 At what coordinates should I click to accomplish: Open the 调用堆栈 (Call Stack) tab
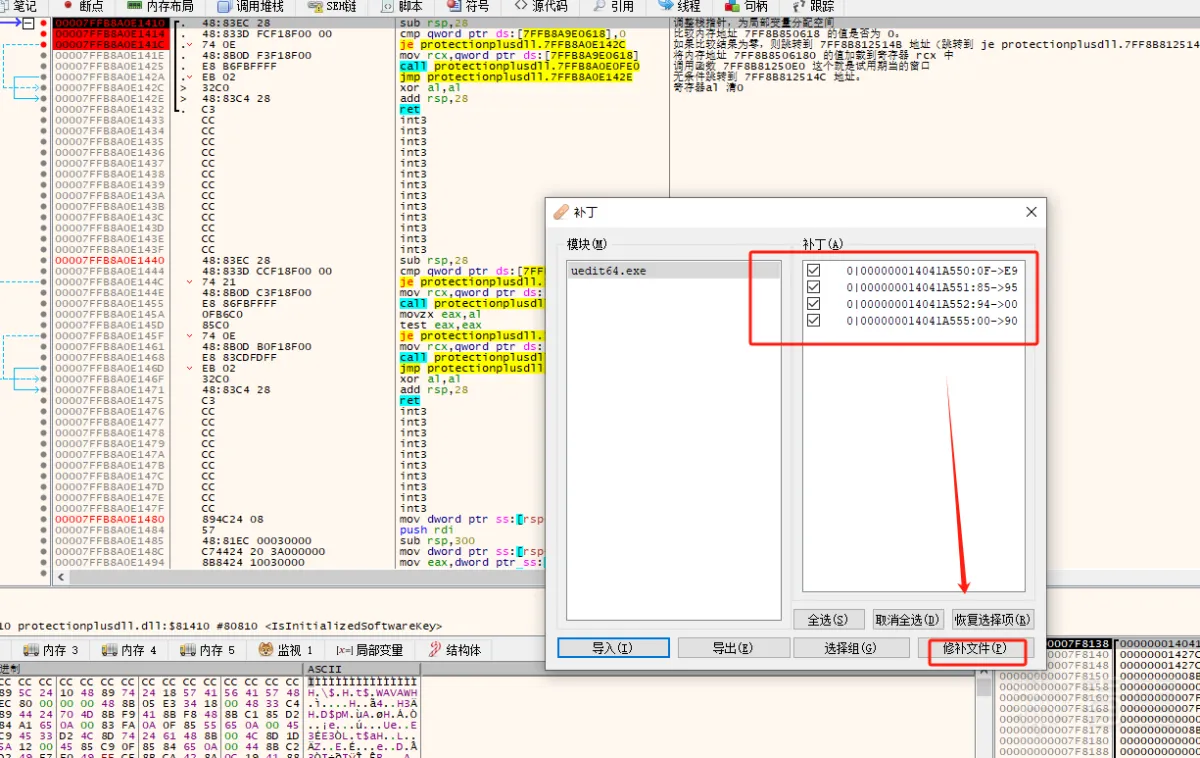pyautogui.click(x=254, y=6)
